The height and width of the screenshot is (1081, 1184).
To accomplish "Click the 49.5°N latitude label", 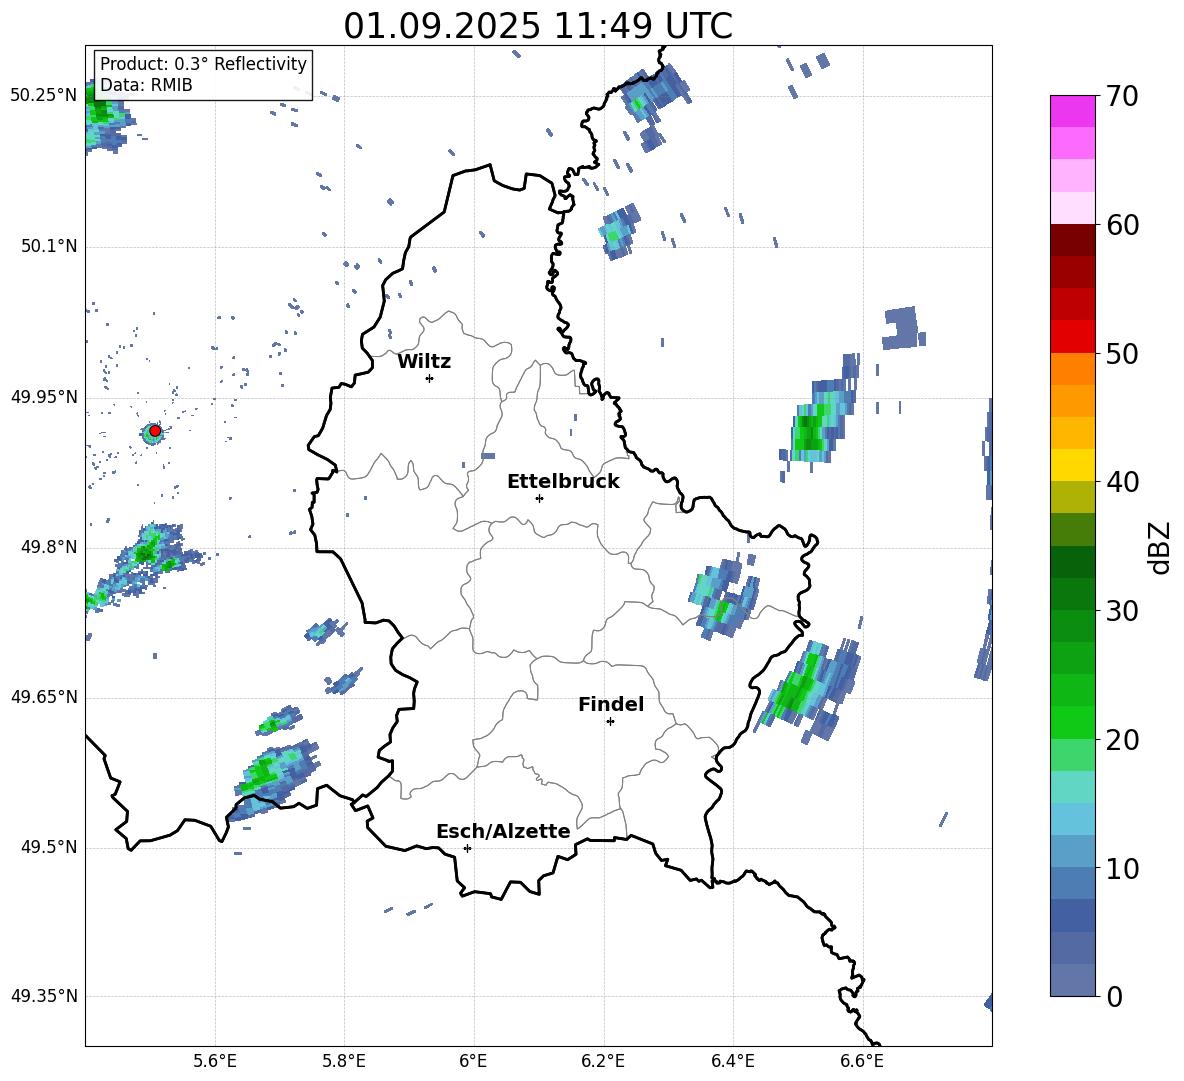I will click(49, 847).
